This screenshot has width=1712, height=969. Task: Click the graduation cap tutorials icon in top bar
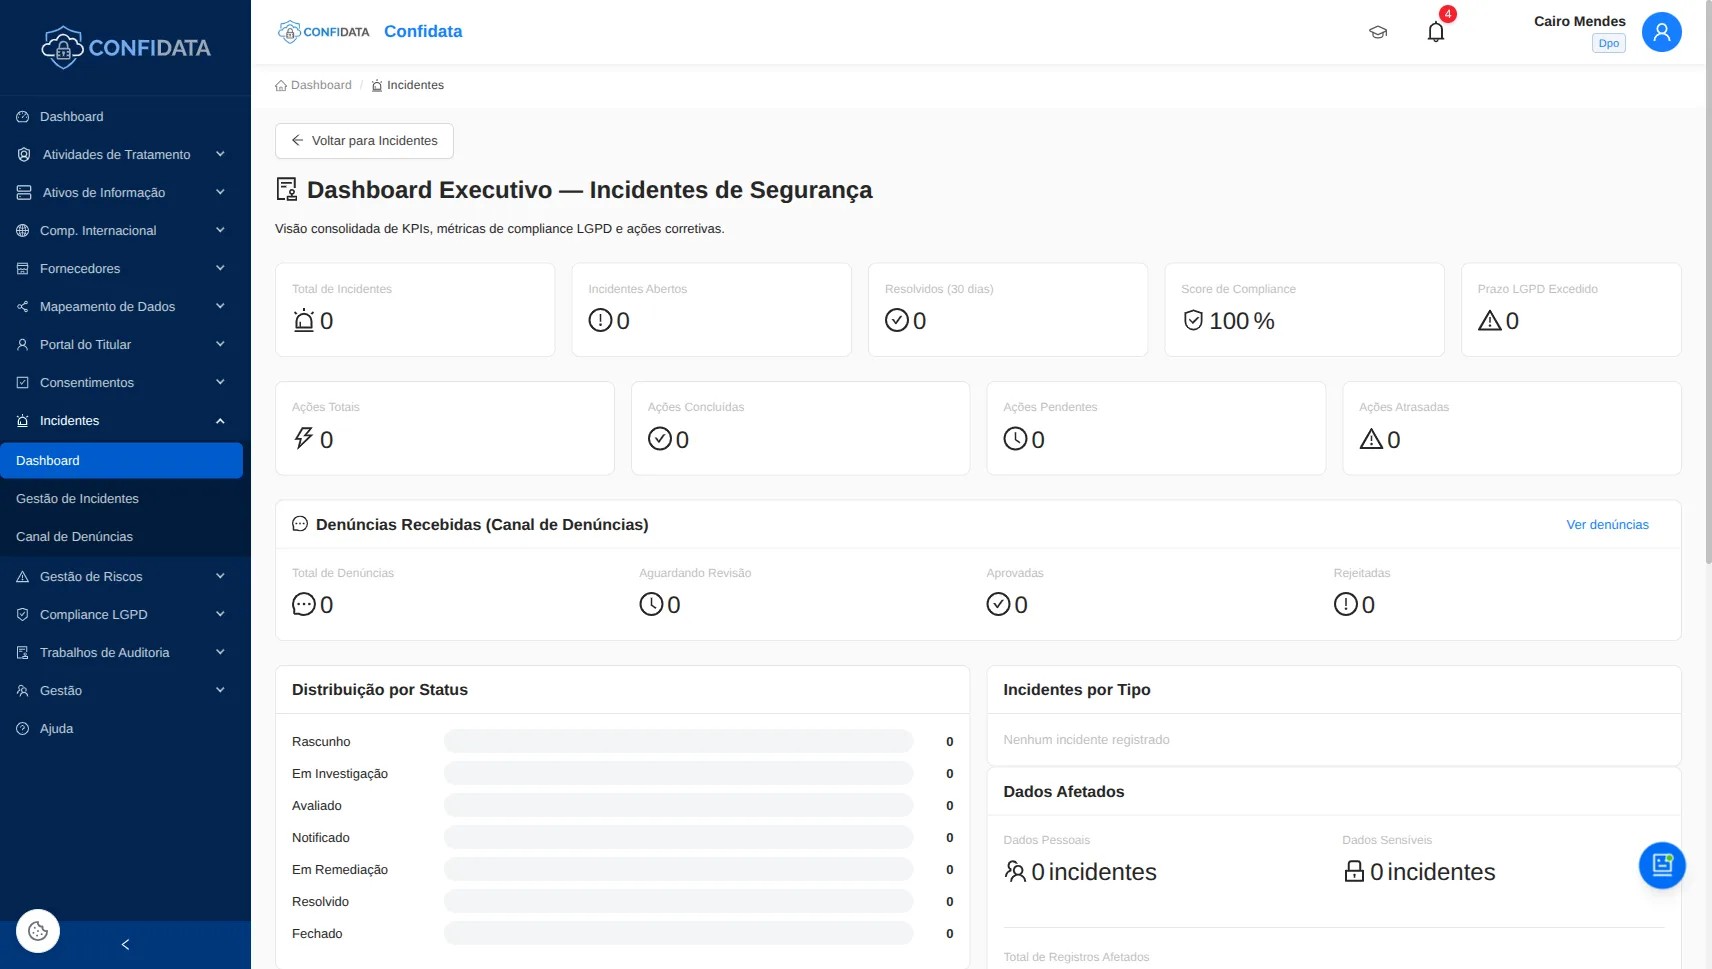1378,31
